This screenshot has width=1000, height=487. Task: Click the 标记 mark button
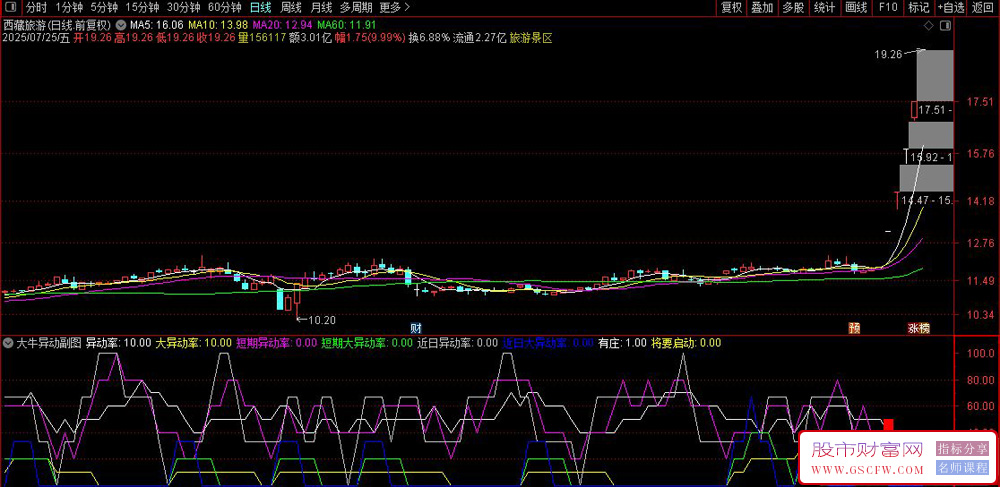[919, 8]
